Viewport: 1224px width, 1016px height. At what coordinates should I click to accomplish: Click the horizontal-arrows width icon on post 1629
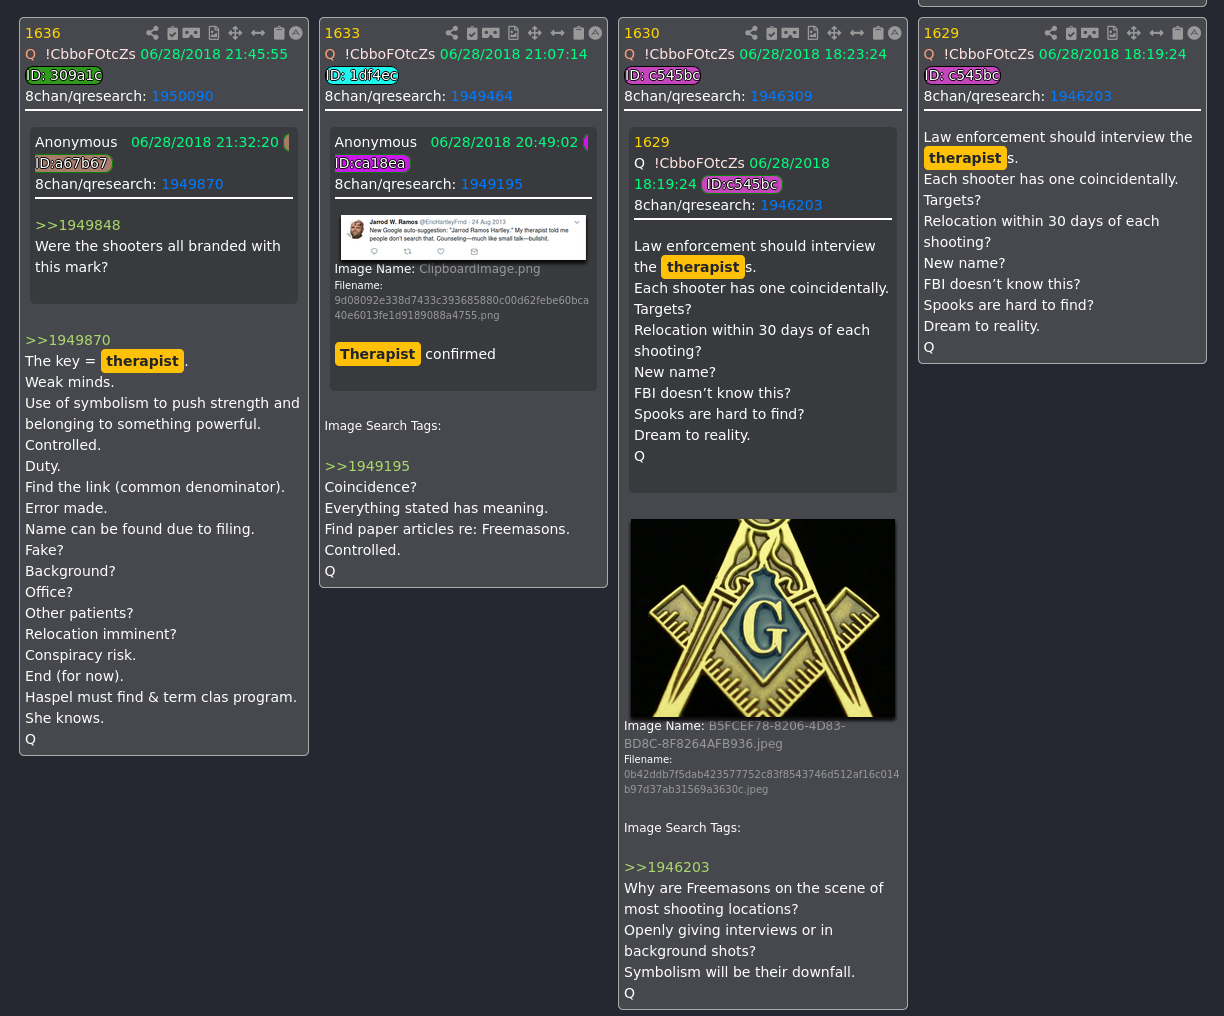pos(1157,33)
